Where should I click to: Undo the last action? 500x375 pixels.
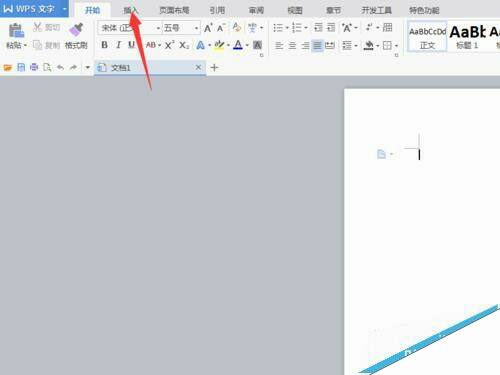[60, 68]
